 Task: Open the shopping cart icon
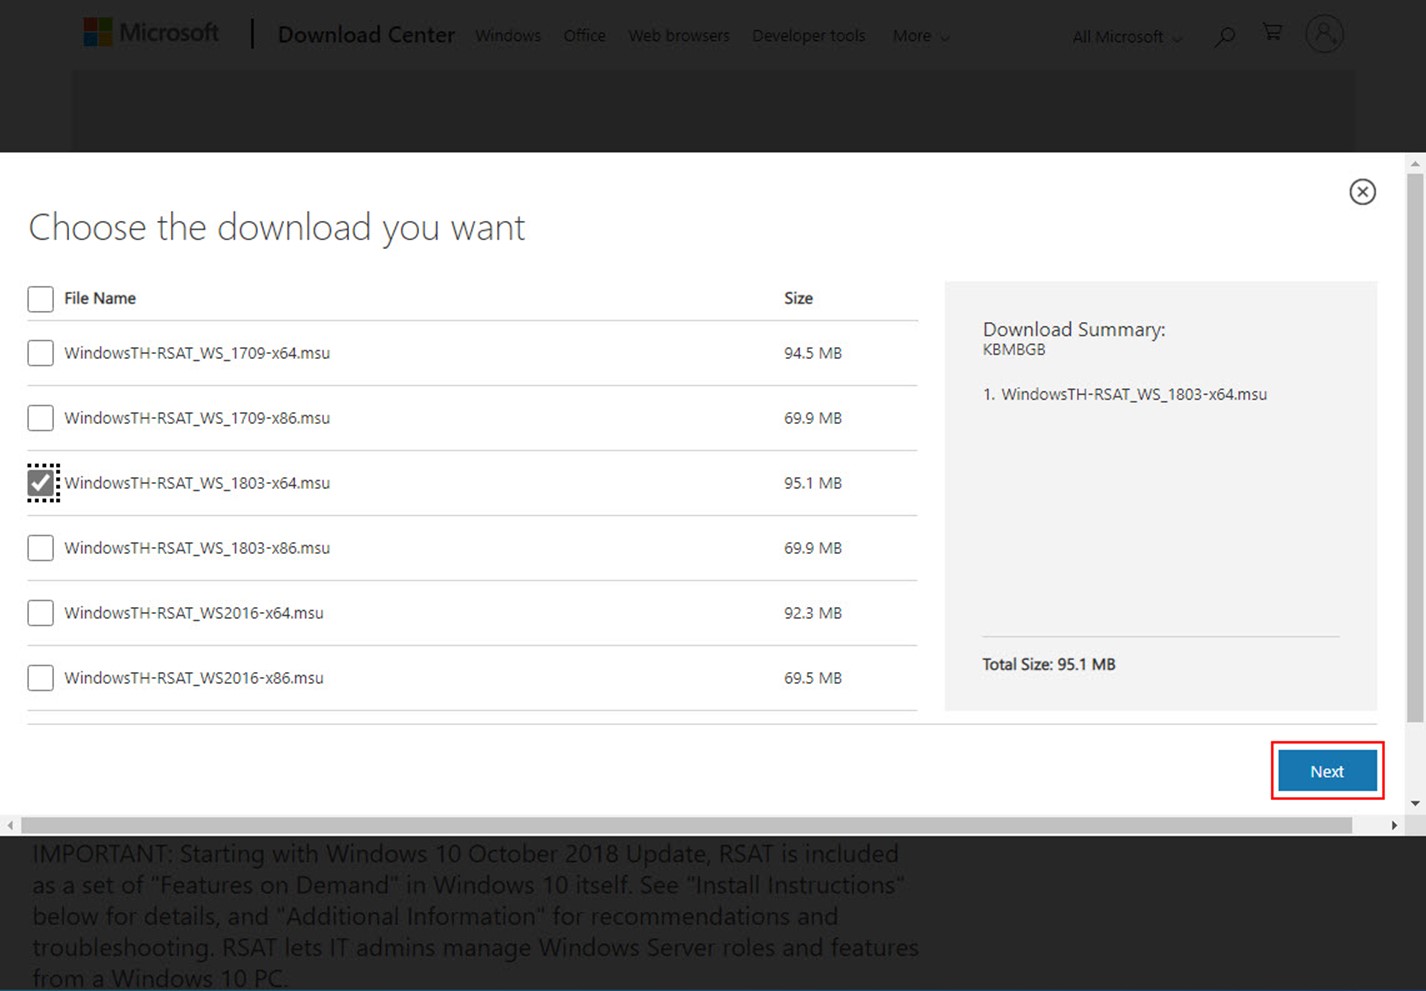point(1272,32)
